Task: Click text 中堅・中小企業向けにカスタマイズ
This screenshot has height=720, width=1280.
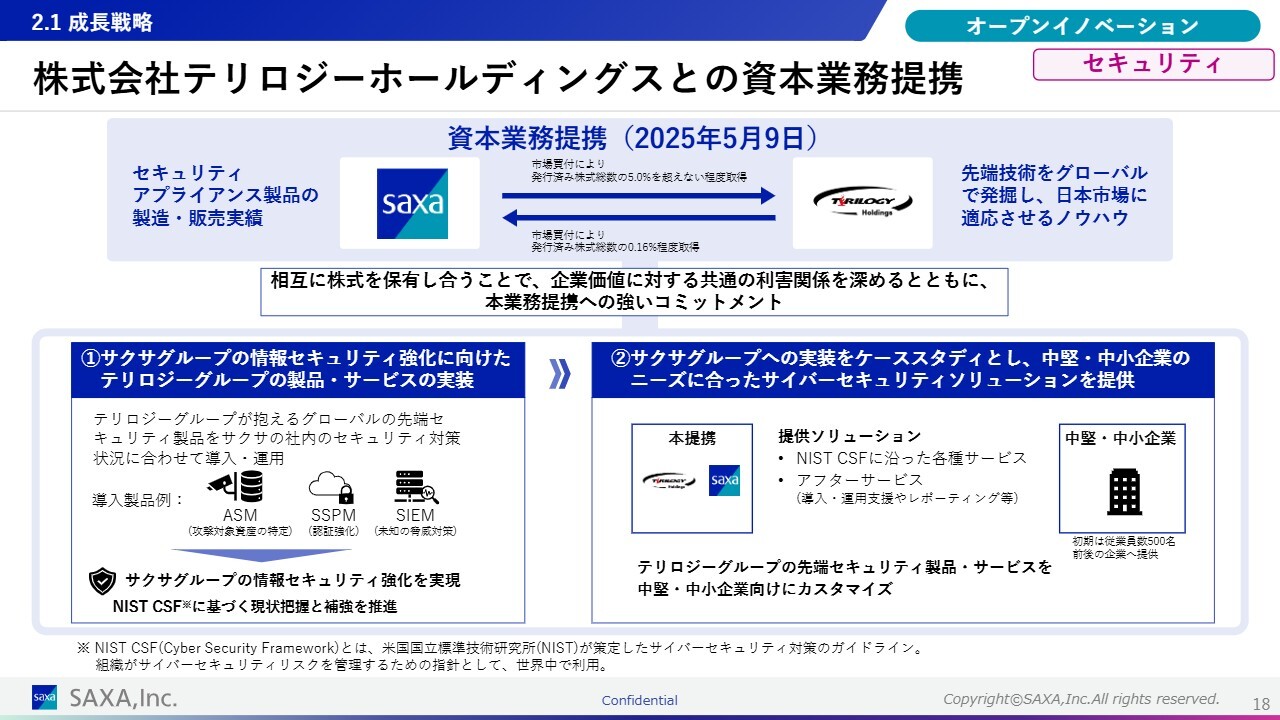Action: pos(765,589)
